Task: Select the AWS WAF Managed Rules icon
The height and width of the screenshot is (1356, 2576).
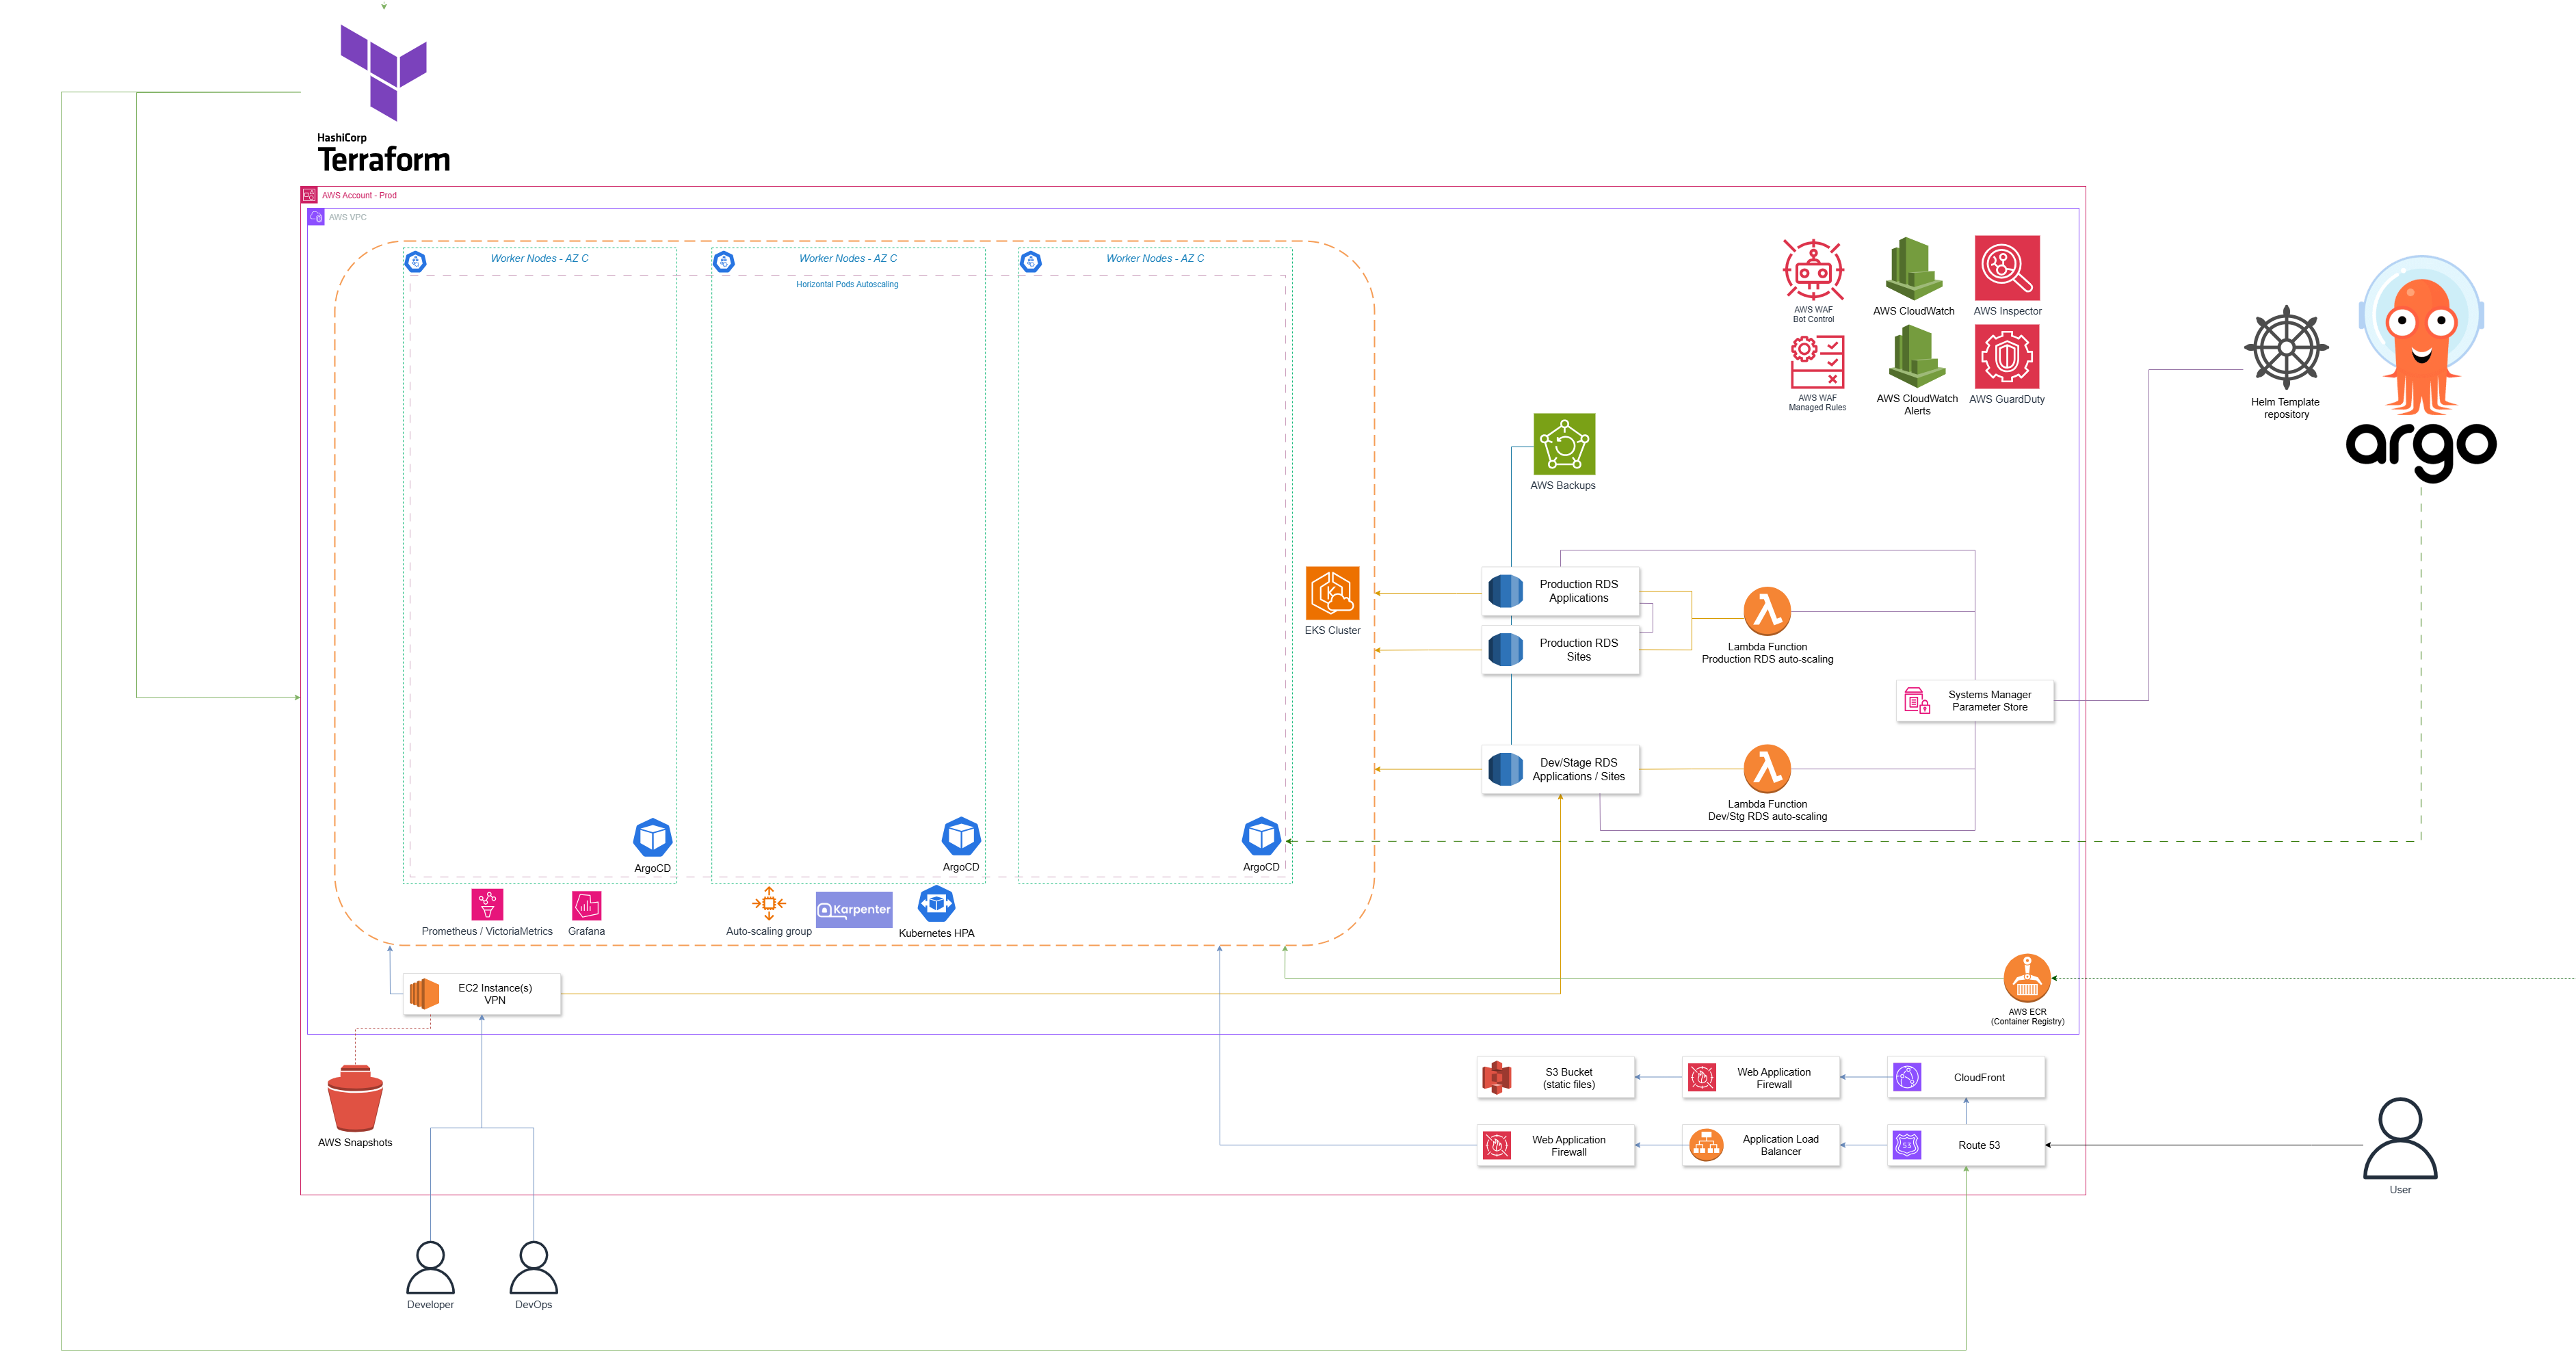Action: pos(1817,361)
